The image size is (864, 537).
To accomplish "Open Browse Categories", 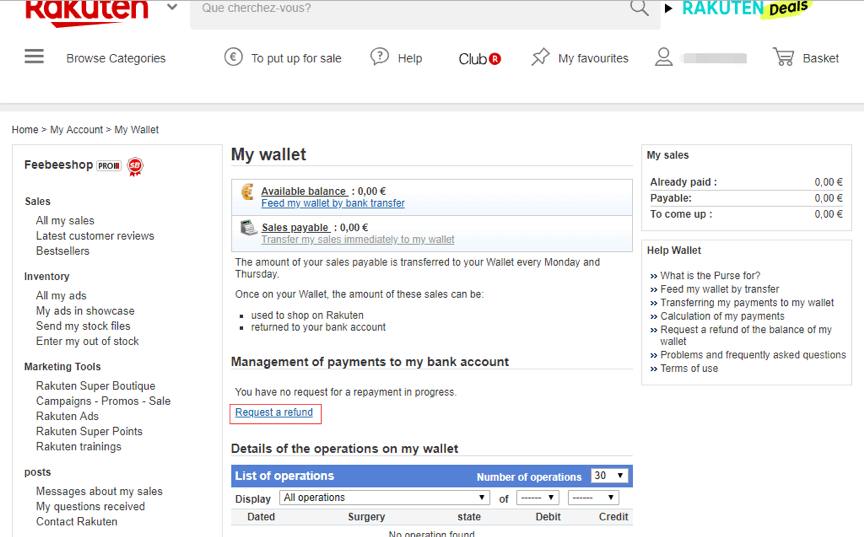I will point(116,58).
